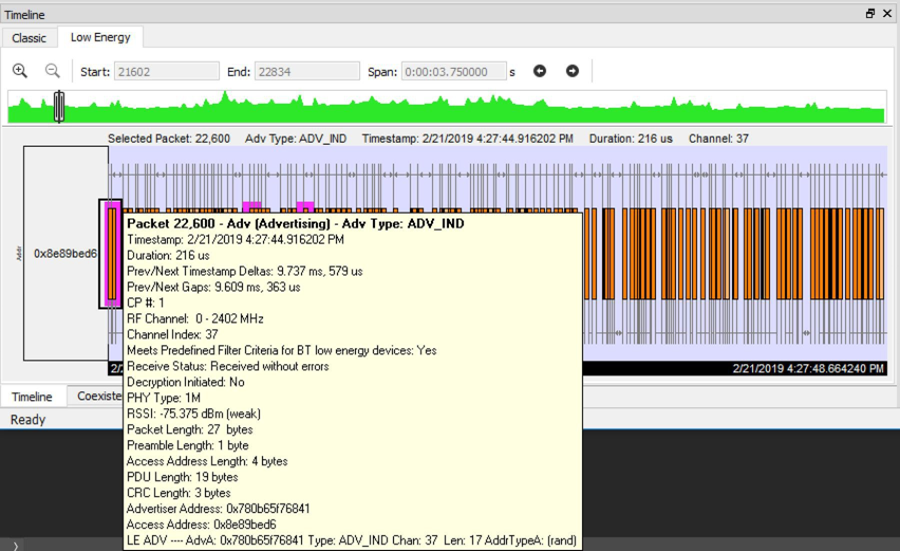Image resolution: width=900 pixels, height=551 pixels.
Task: Click the Channel Index: 37 line
Action: point(172,334)
